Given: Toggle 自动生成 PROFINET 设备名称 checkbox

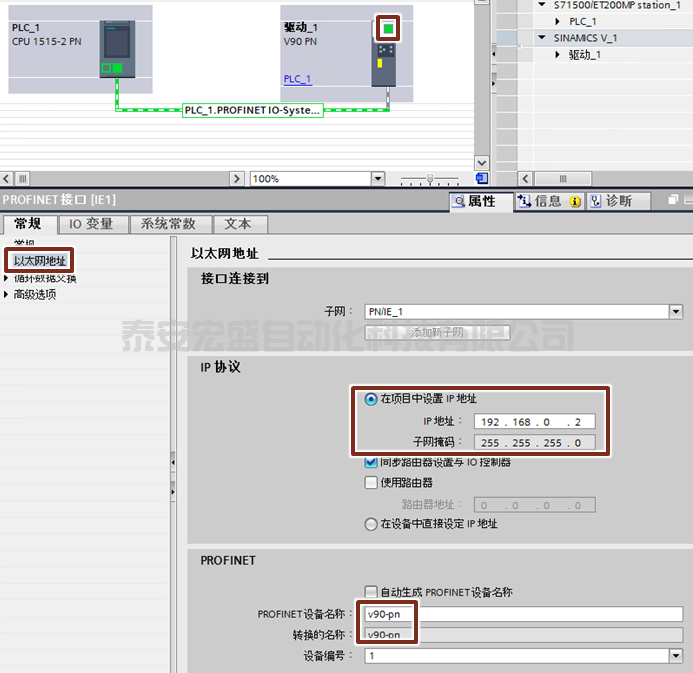Looking at the screenshot, I should tap(371, 592).
